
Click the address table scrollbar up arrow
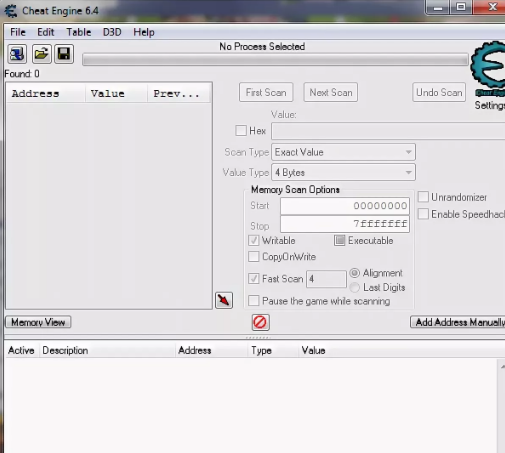[502, 366]
